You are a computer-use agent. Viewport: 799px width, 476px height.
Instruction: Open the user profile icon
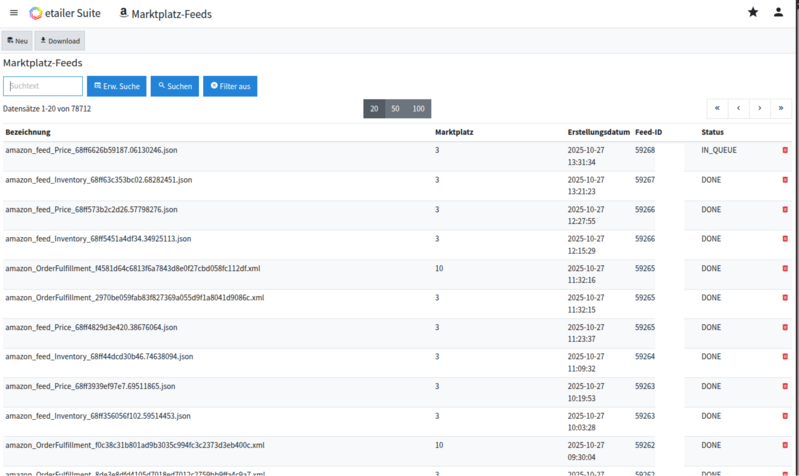[x=779, y=13]
